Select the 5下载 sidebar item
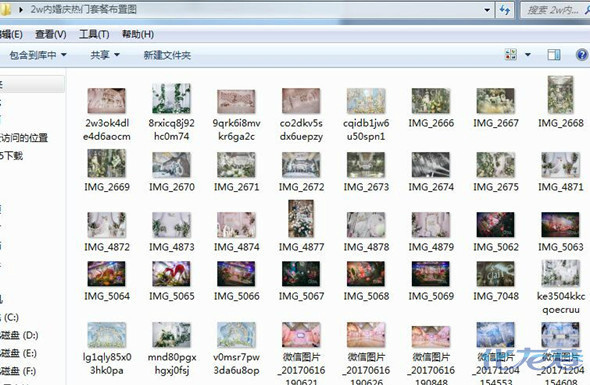The image size is (590, 385). tap(11, 155)
